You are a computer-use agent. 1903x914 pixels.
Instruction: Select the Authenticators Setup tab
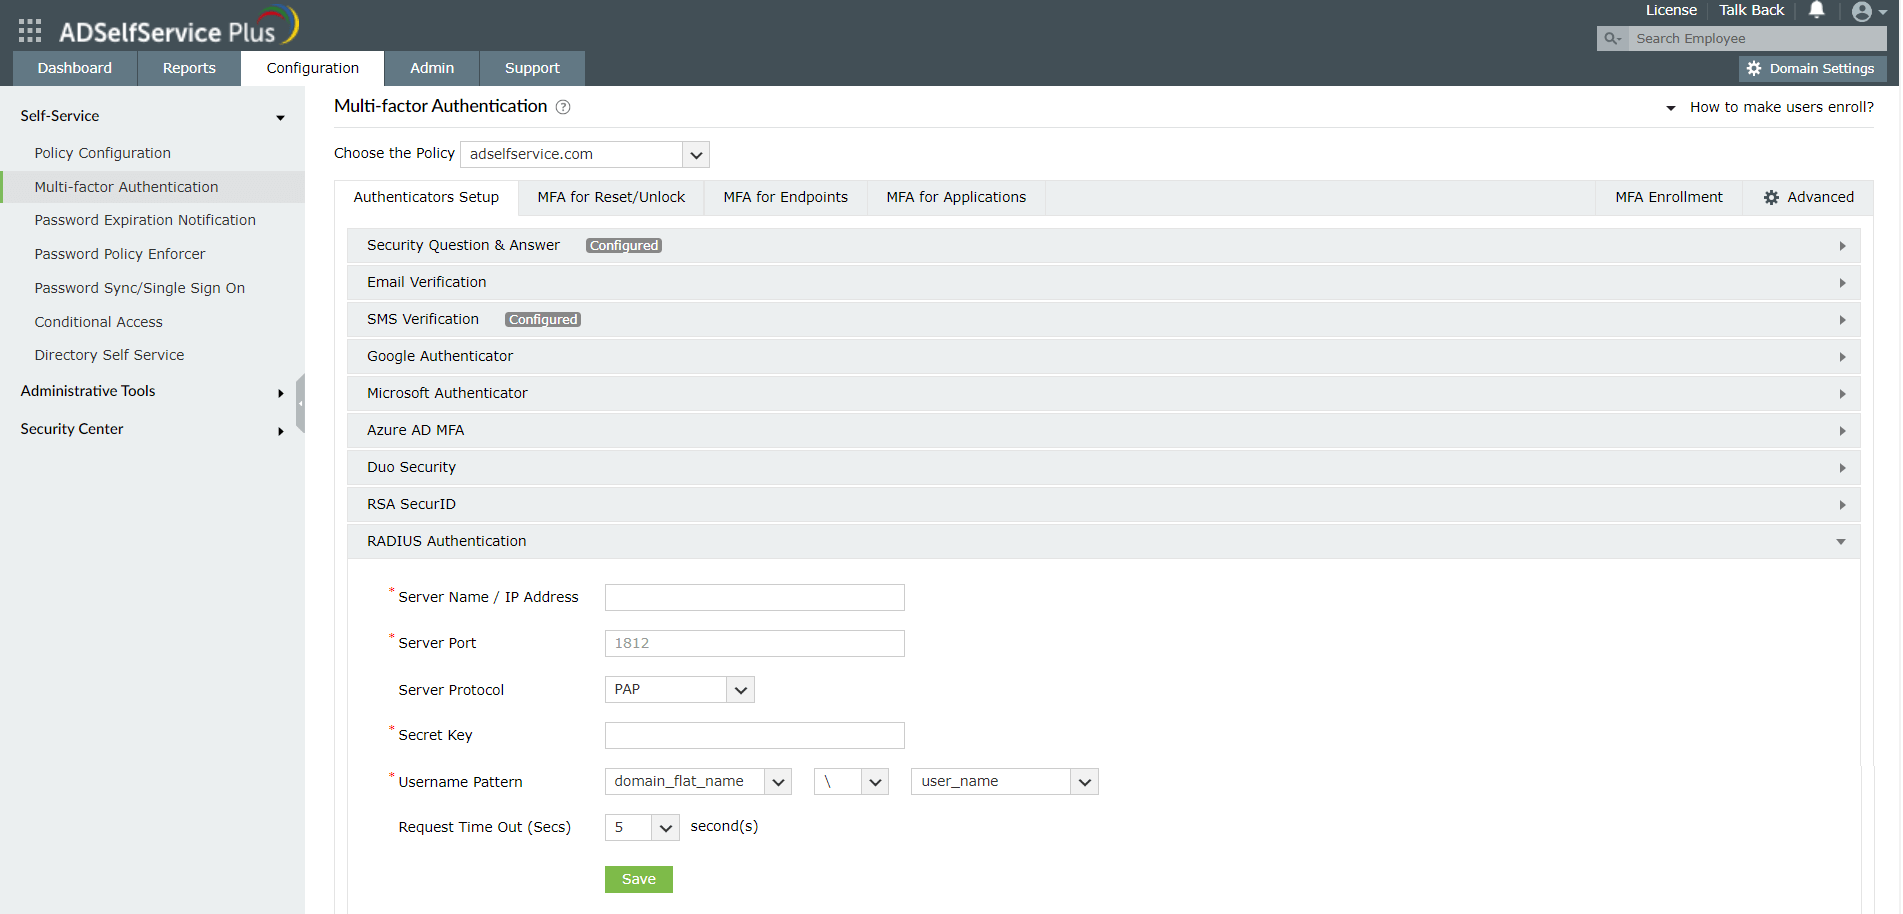pos(426,198)
